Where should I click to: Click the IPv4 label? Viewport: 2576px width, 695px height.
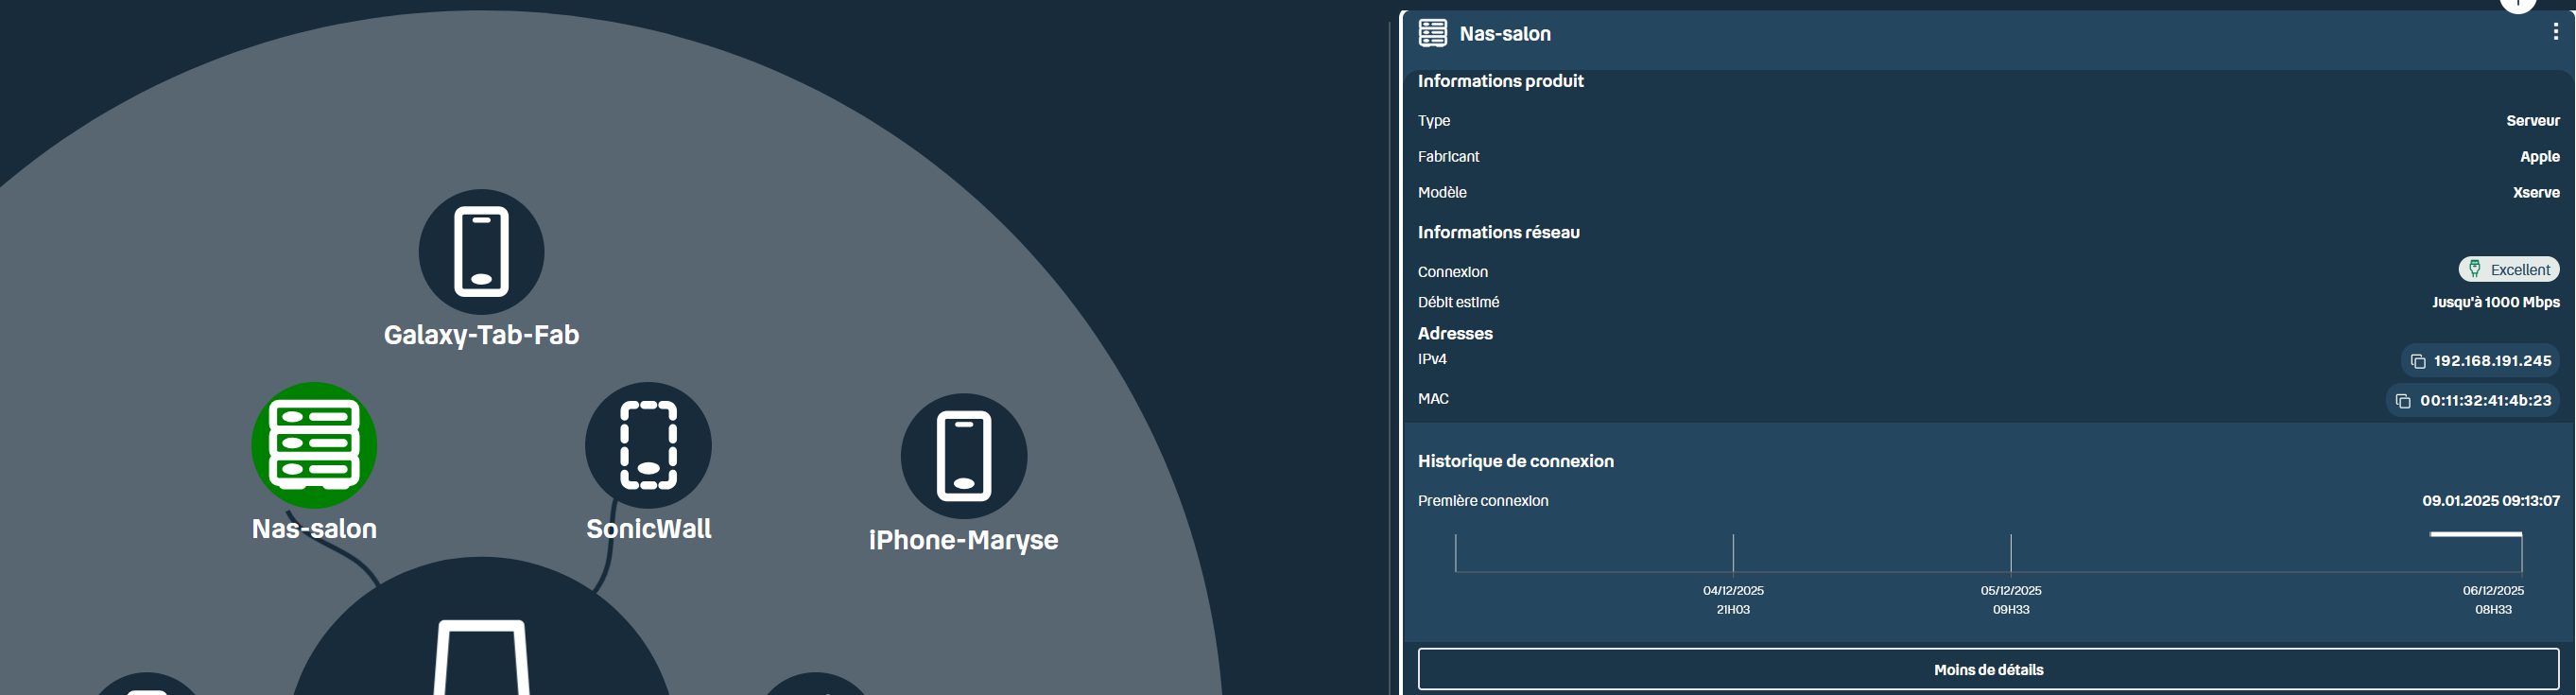coord(1432,359)
